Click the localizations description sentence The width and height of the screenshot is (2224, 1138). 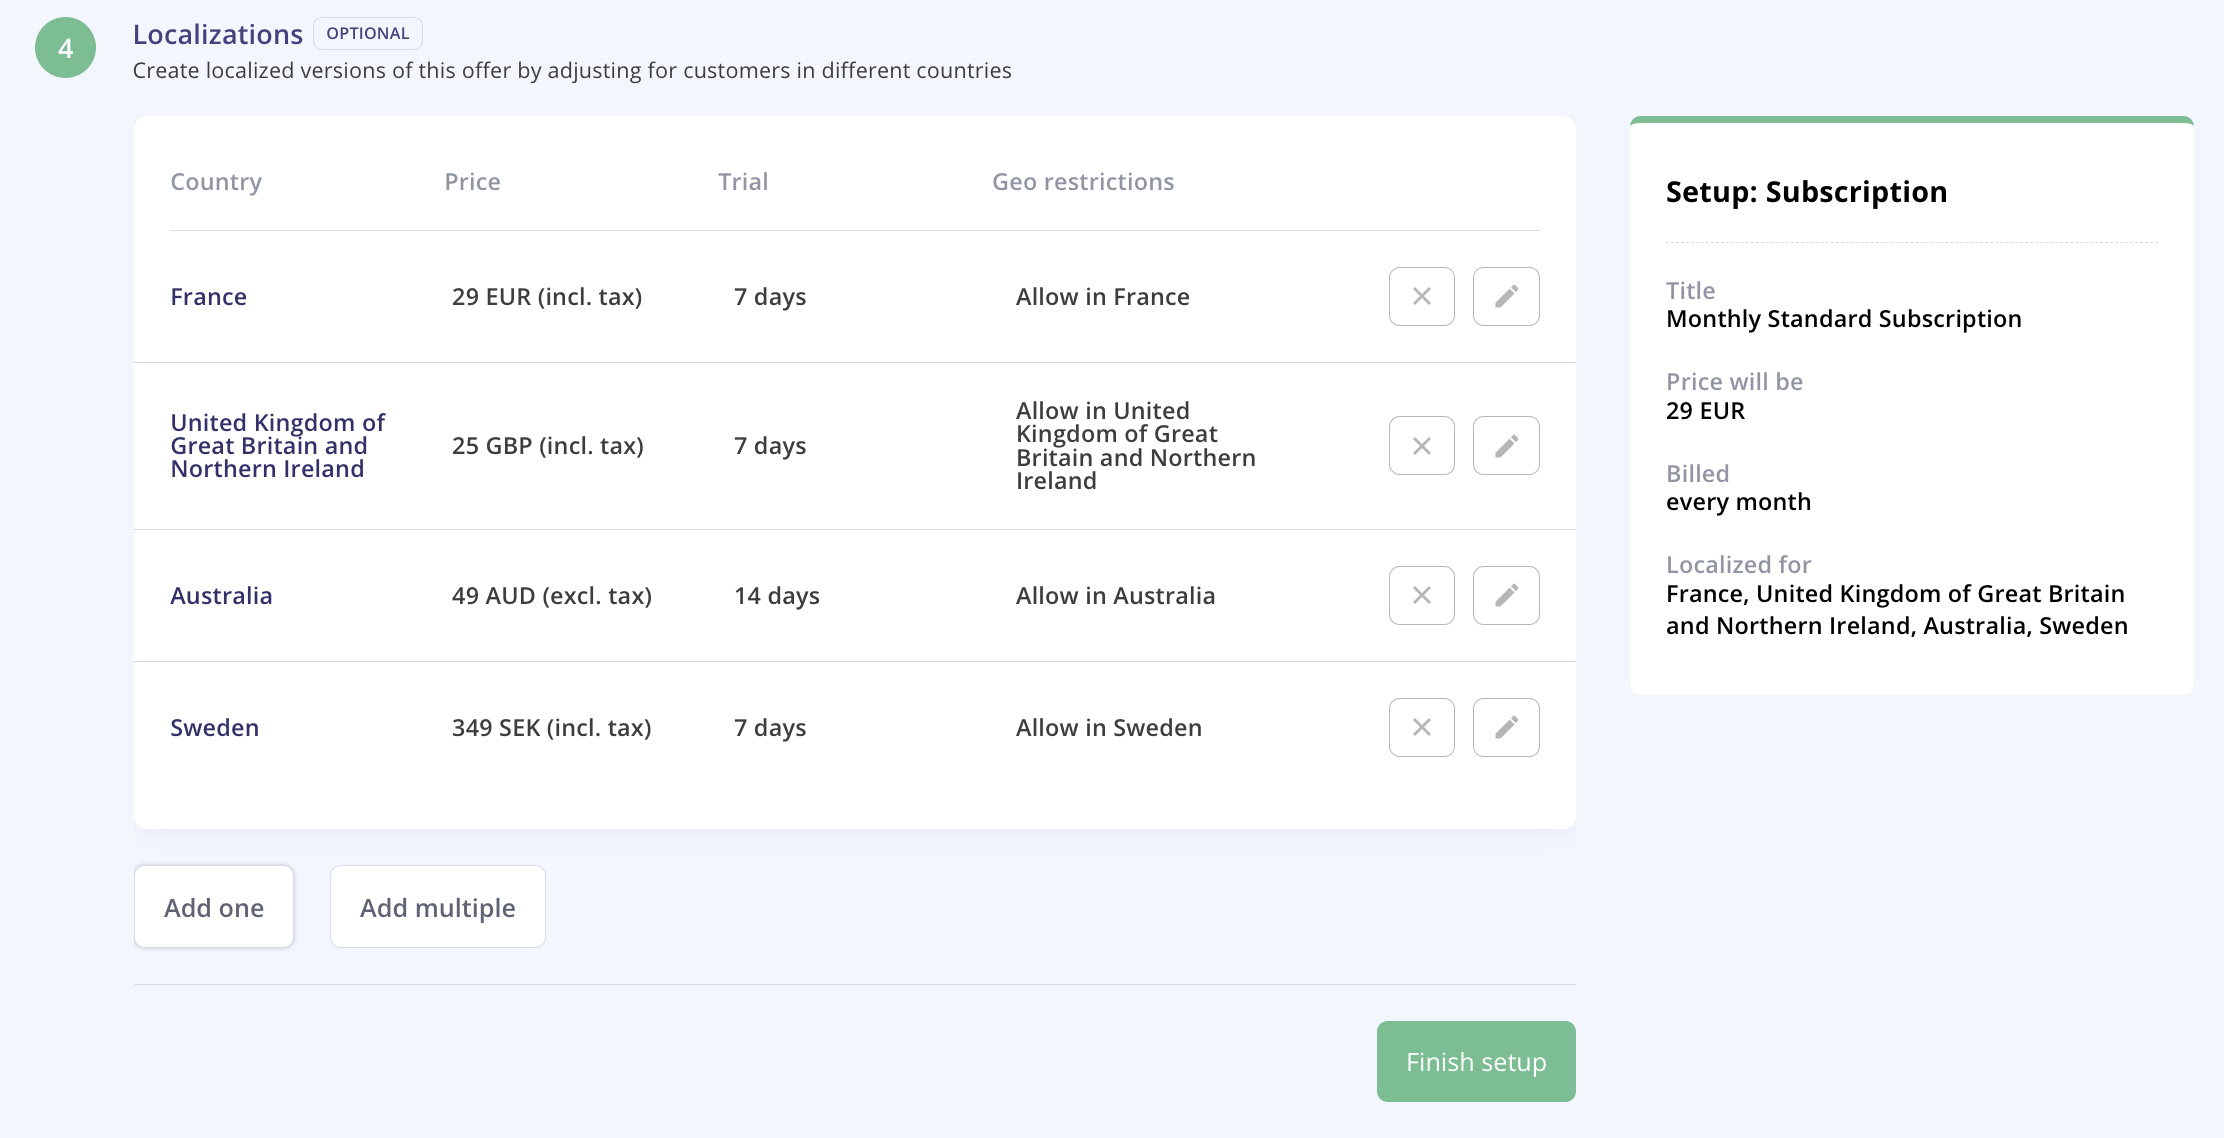[x=572, y=71]
